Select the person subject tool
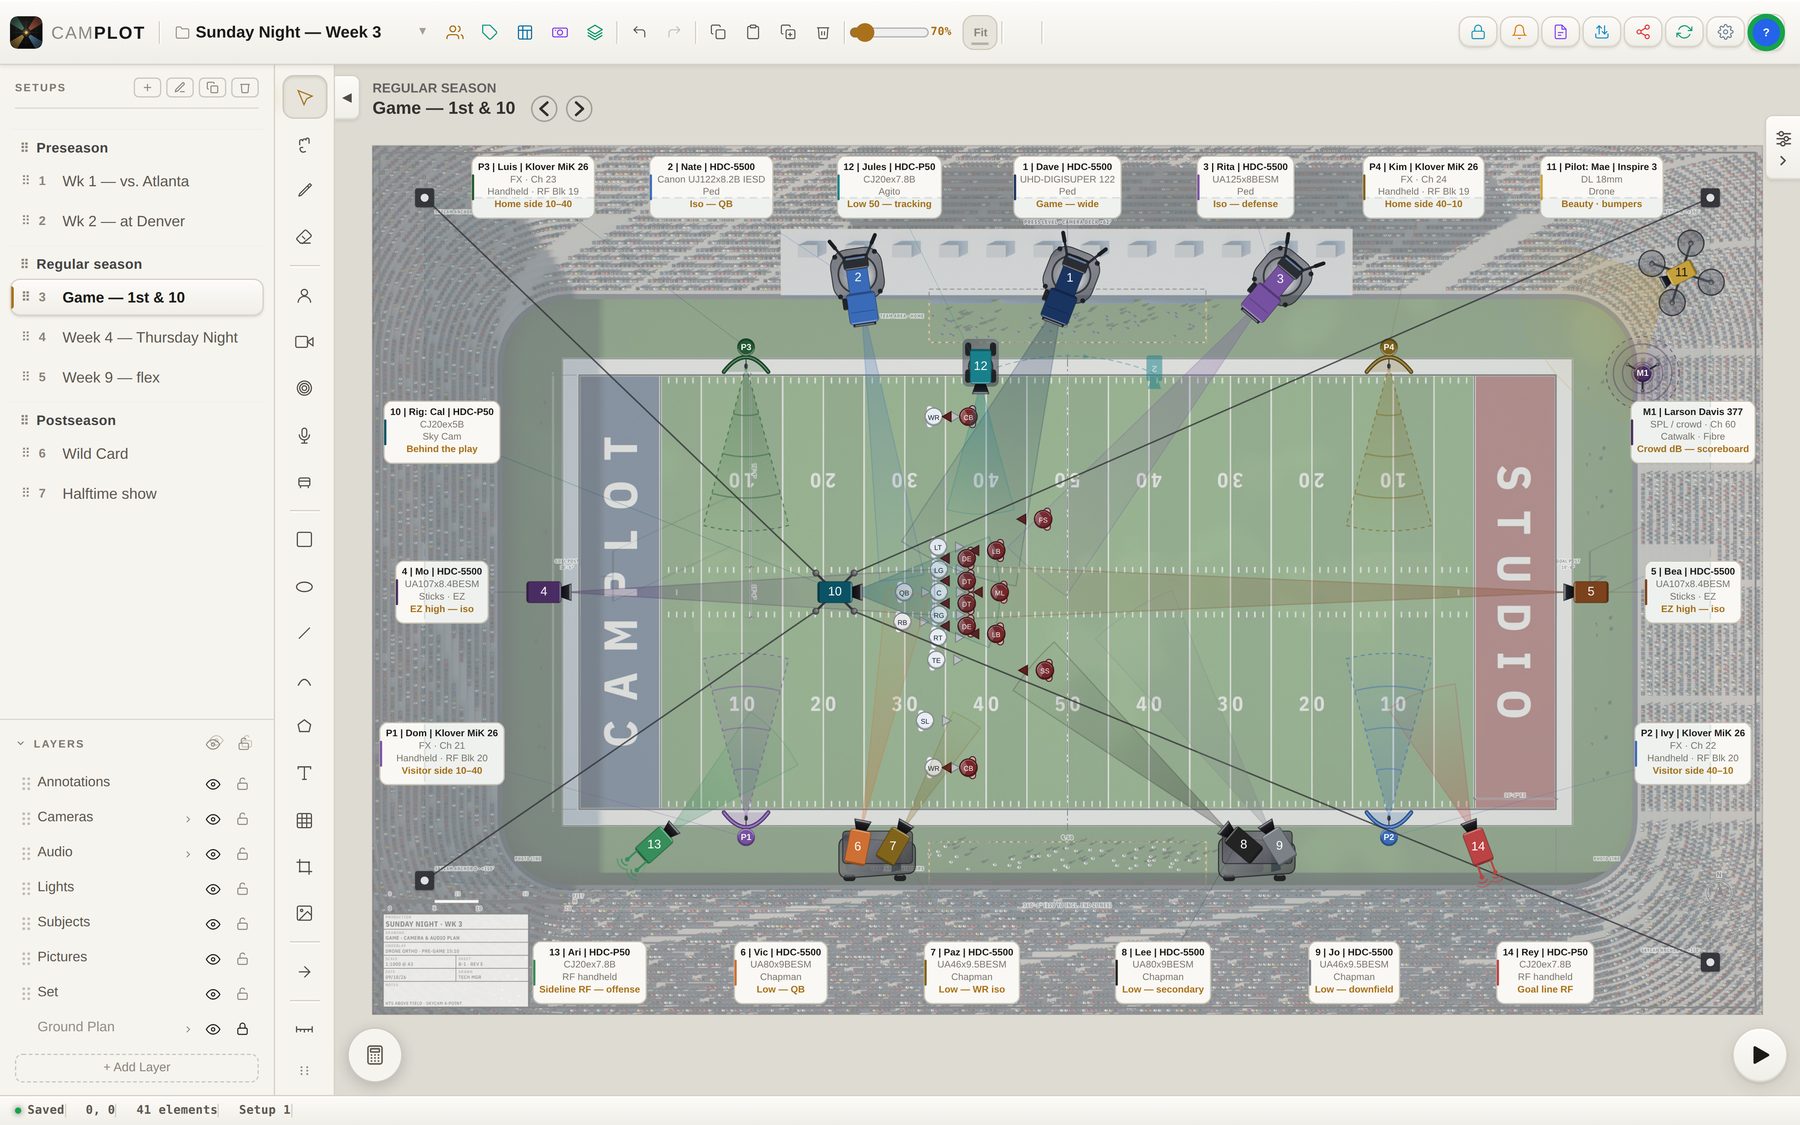The image size is (1800, 1125). click(x=305, y=296)
